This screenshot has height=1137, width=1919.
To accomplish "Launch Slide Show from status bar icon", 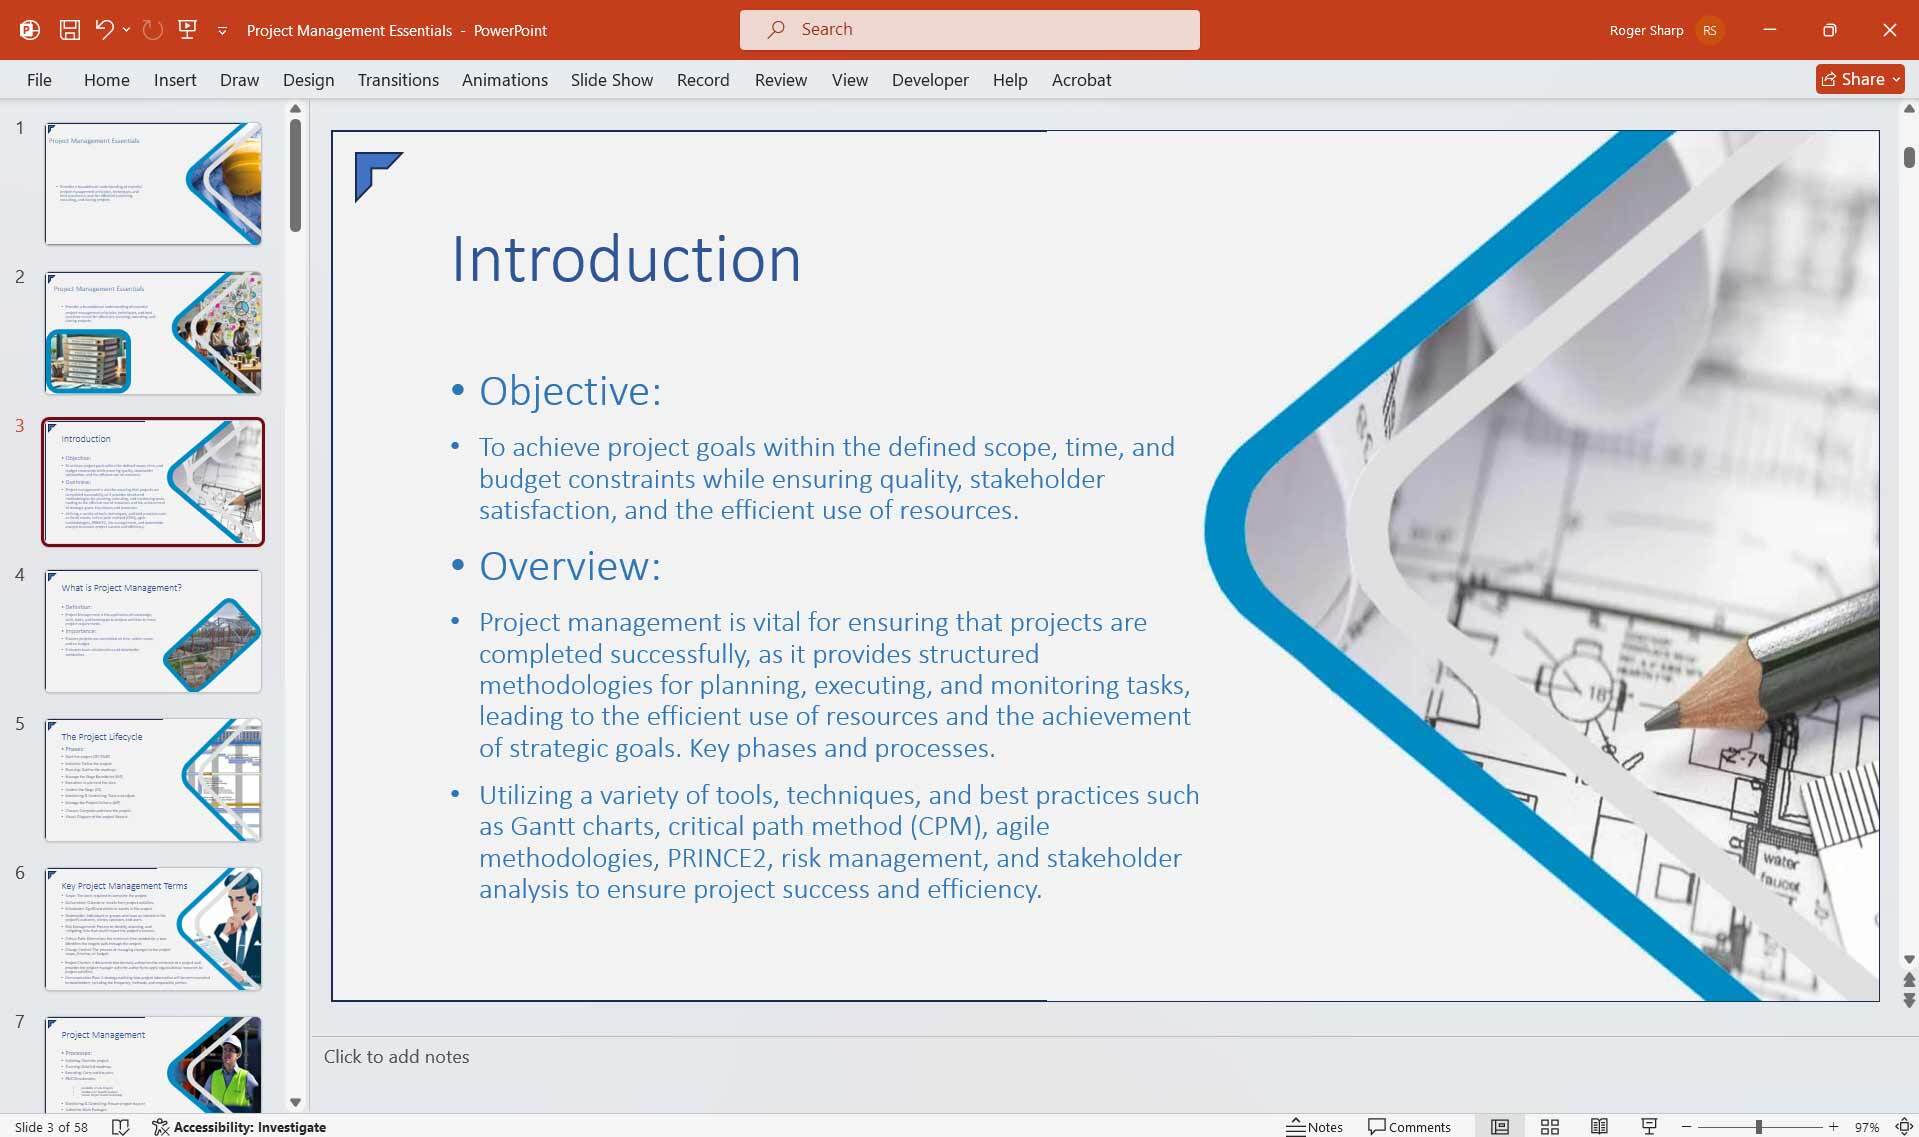I will click(x=1649, y=1127).
